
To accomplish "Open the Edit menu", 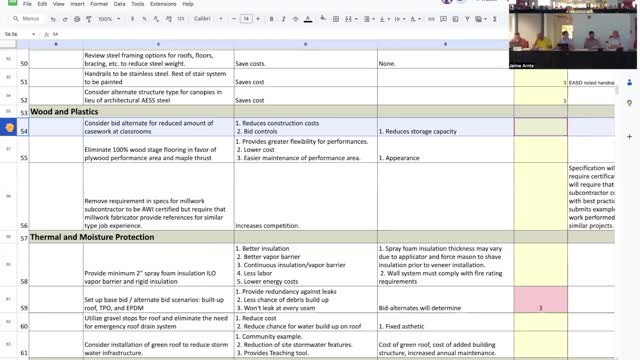I will pyautogui.click(x=42, y=4).
